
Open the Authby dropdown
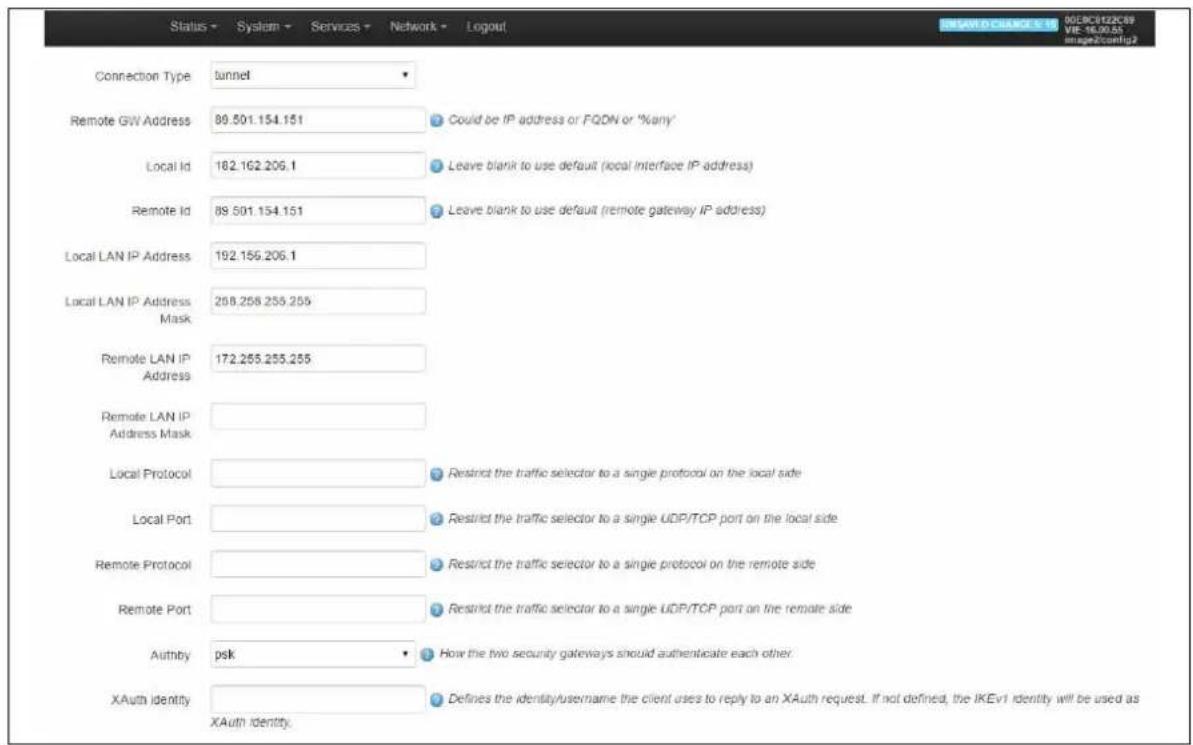[x=313, y=654]
